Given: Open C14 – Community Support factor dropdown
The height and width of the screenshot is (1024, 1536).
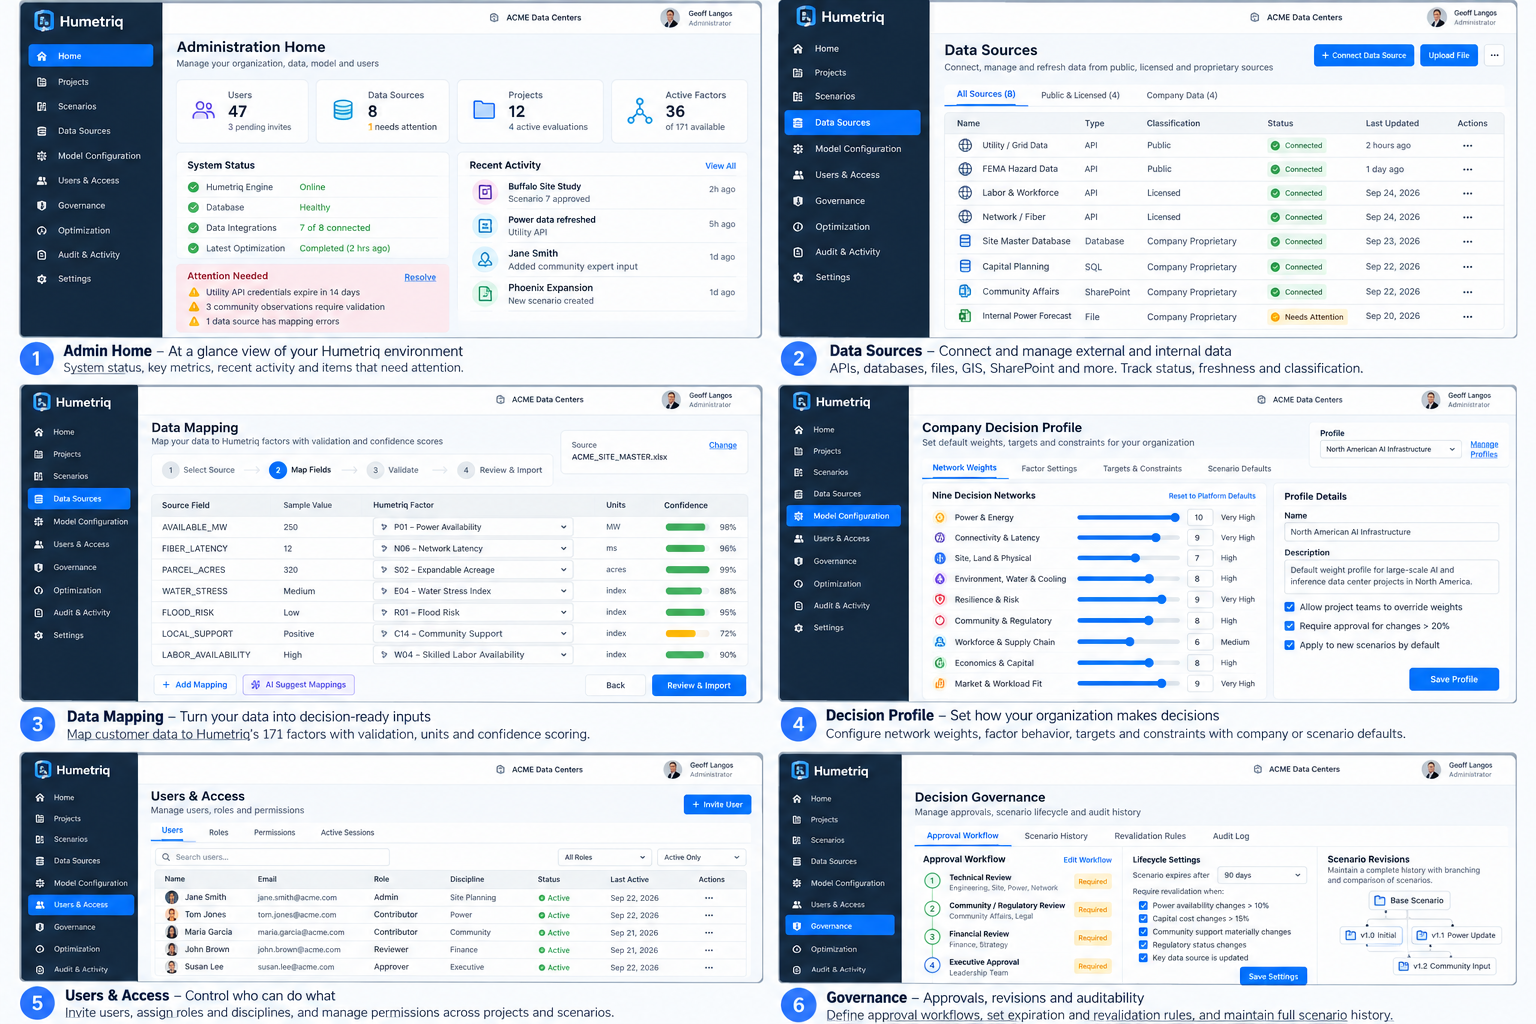Looking at the screenshot, I should pos(473,633).
